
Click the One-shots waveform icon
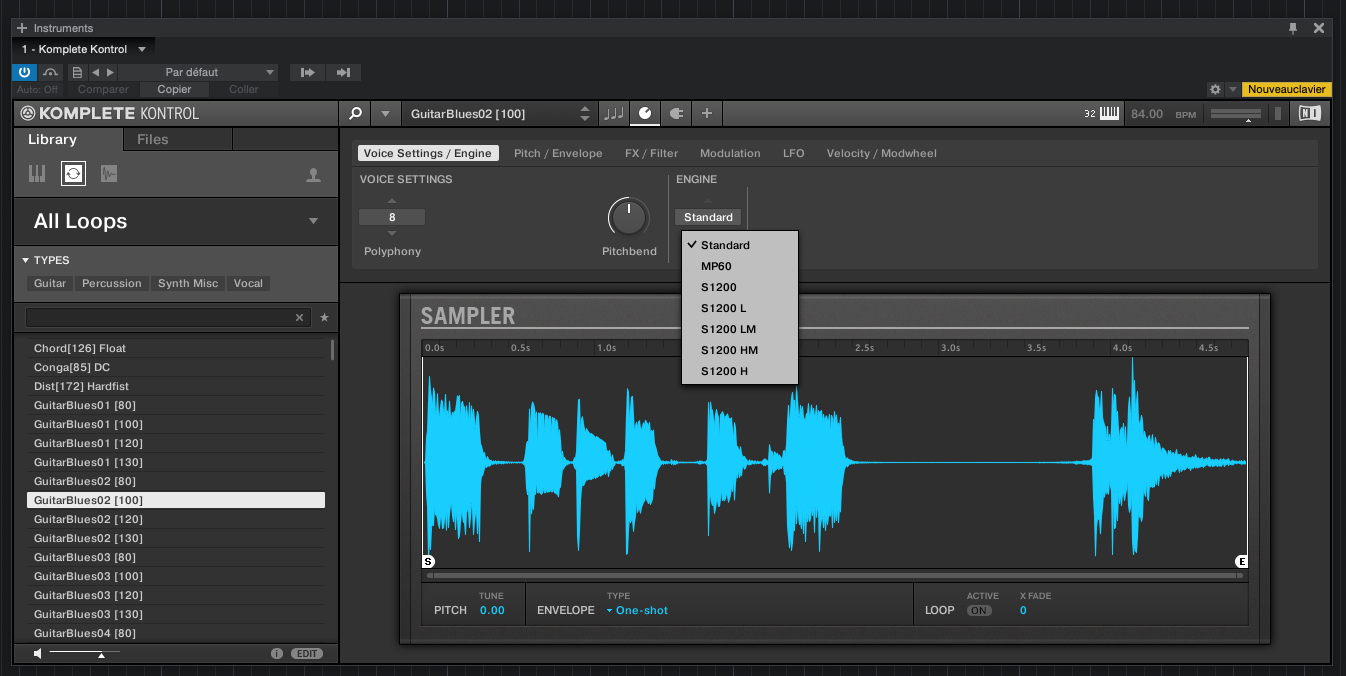tap(108, 173)
